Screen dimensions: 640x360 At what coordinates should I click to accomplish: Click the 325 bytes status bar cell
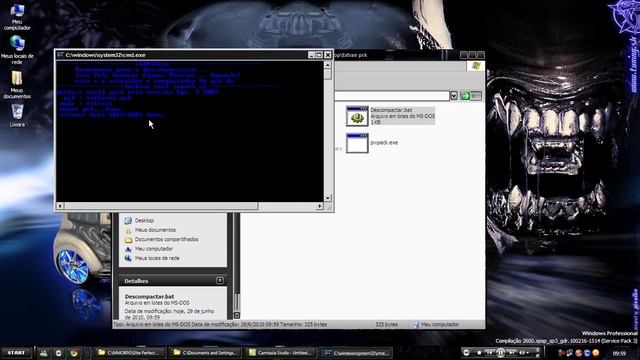click(x=387, y=324)
